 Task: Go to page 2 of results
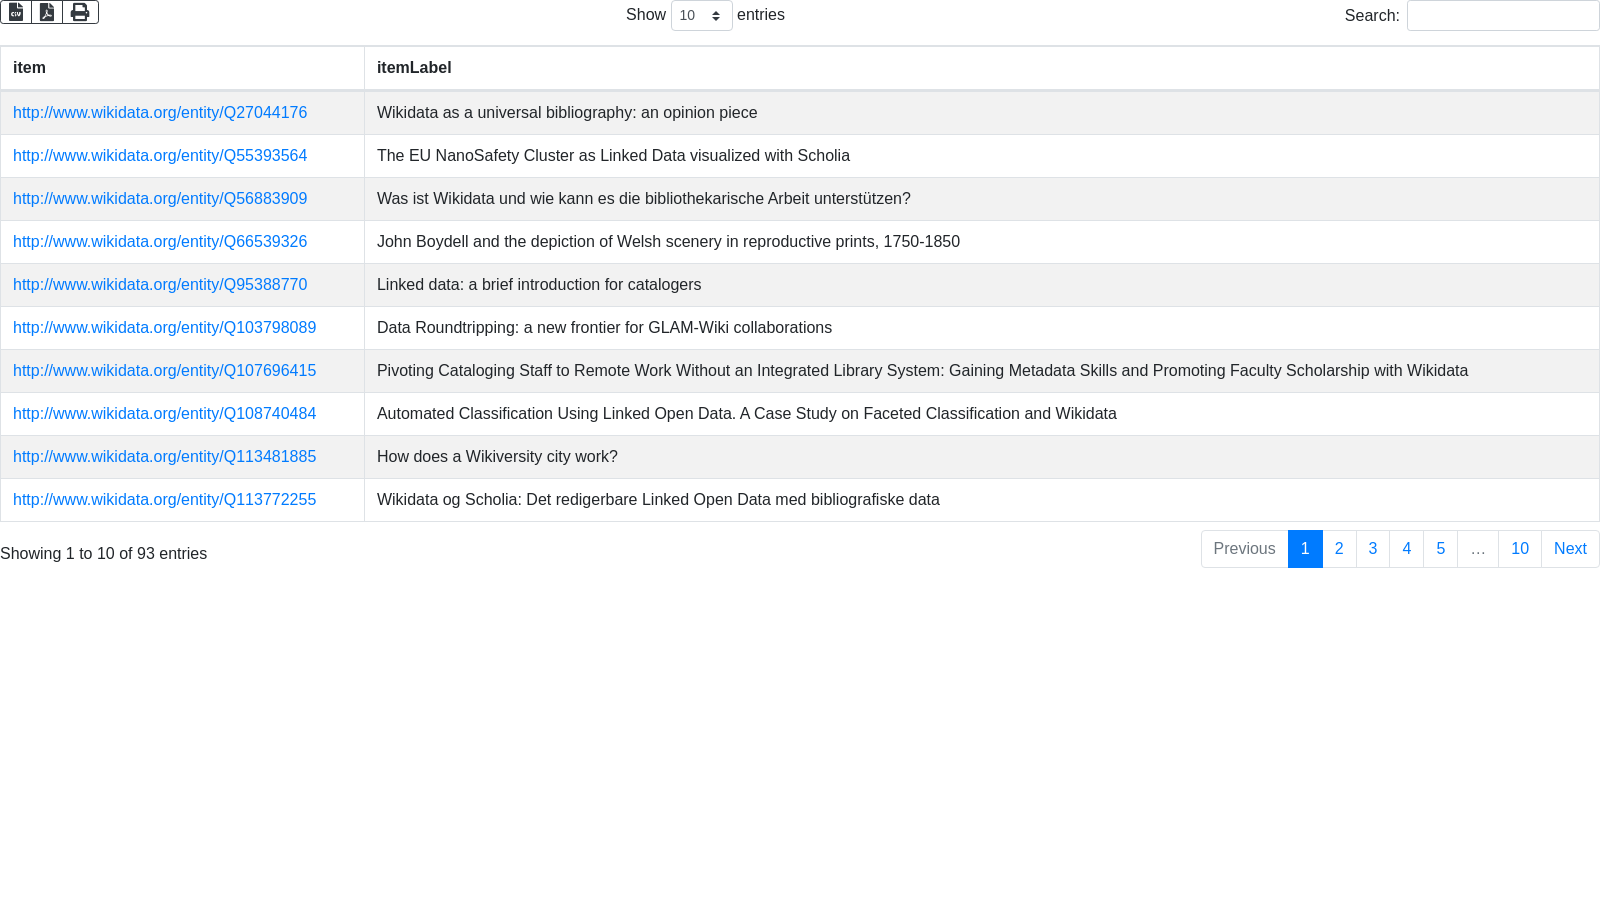[1339, 549]
